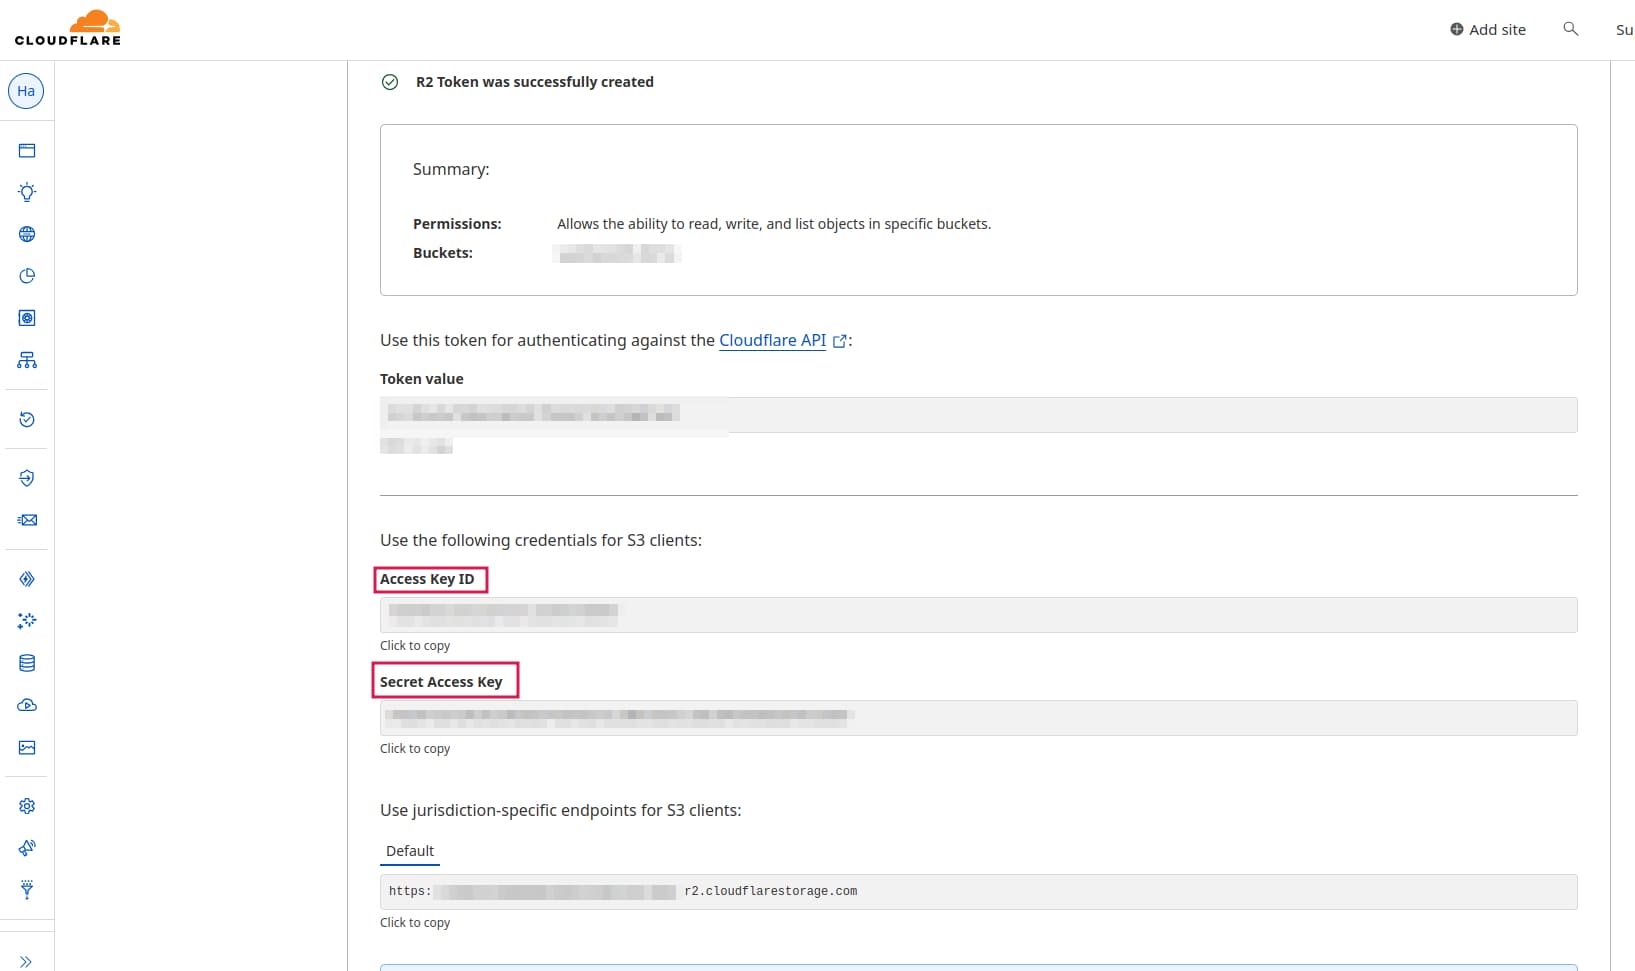Open the Workers diamond icon in sidebar

coord(27,579)
